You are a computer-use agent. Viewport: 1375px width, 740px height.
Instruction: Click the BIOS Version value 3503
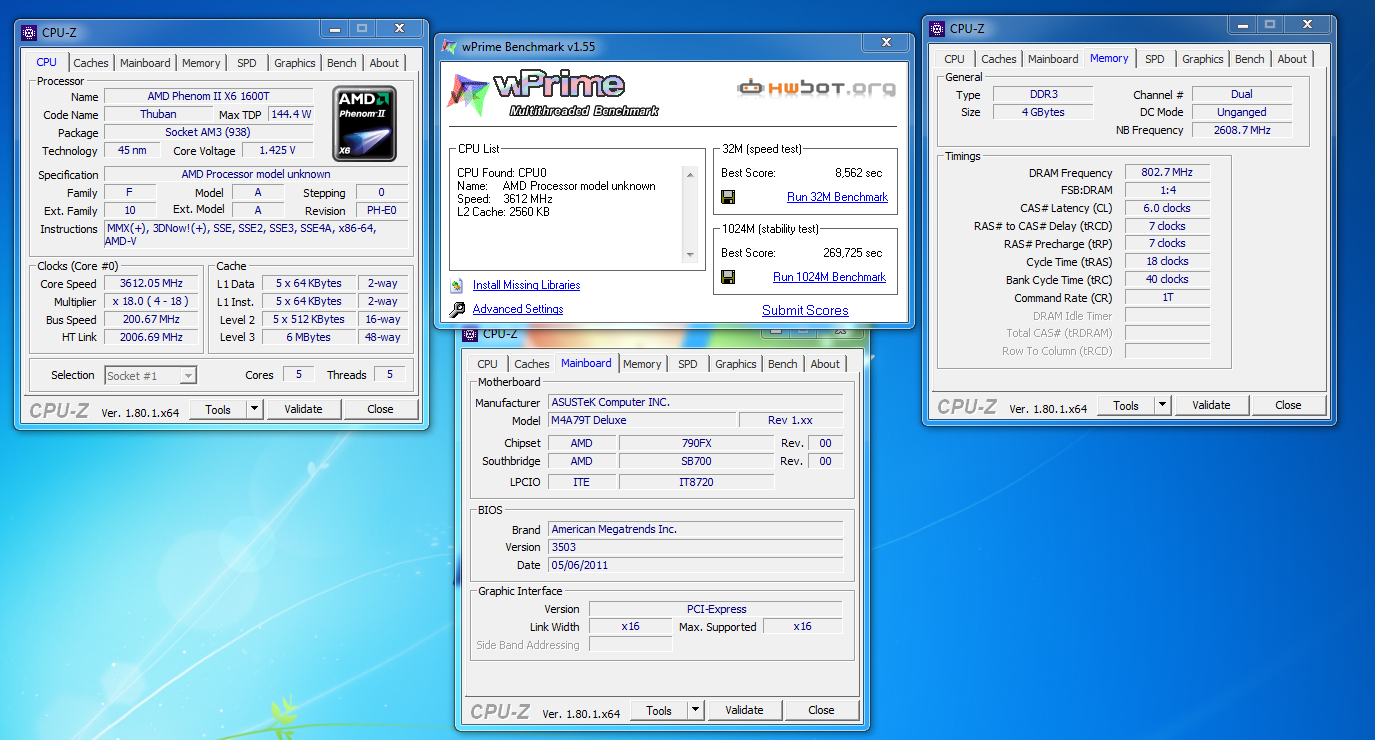pyautogui.click(x=695, y=547)
